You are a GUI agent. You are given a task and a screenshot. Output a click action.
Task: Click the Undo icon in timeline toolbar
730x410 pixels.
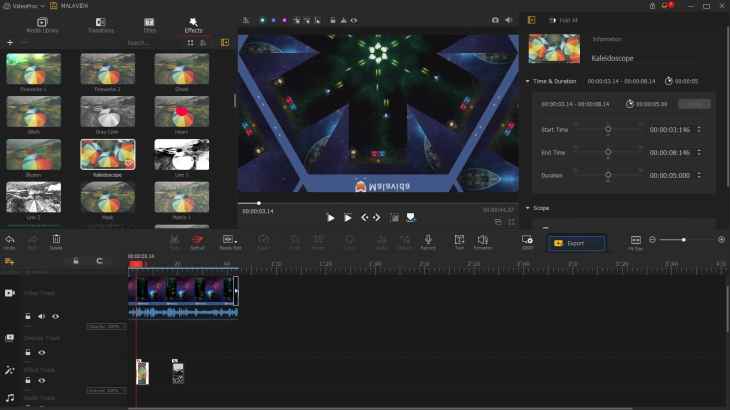[10, 240]
